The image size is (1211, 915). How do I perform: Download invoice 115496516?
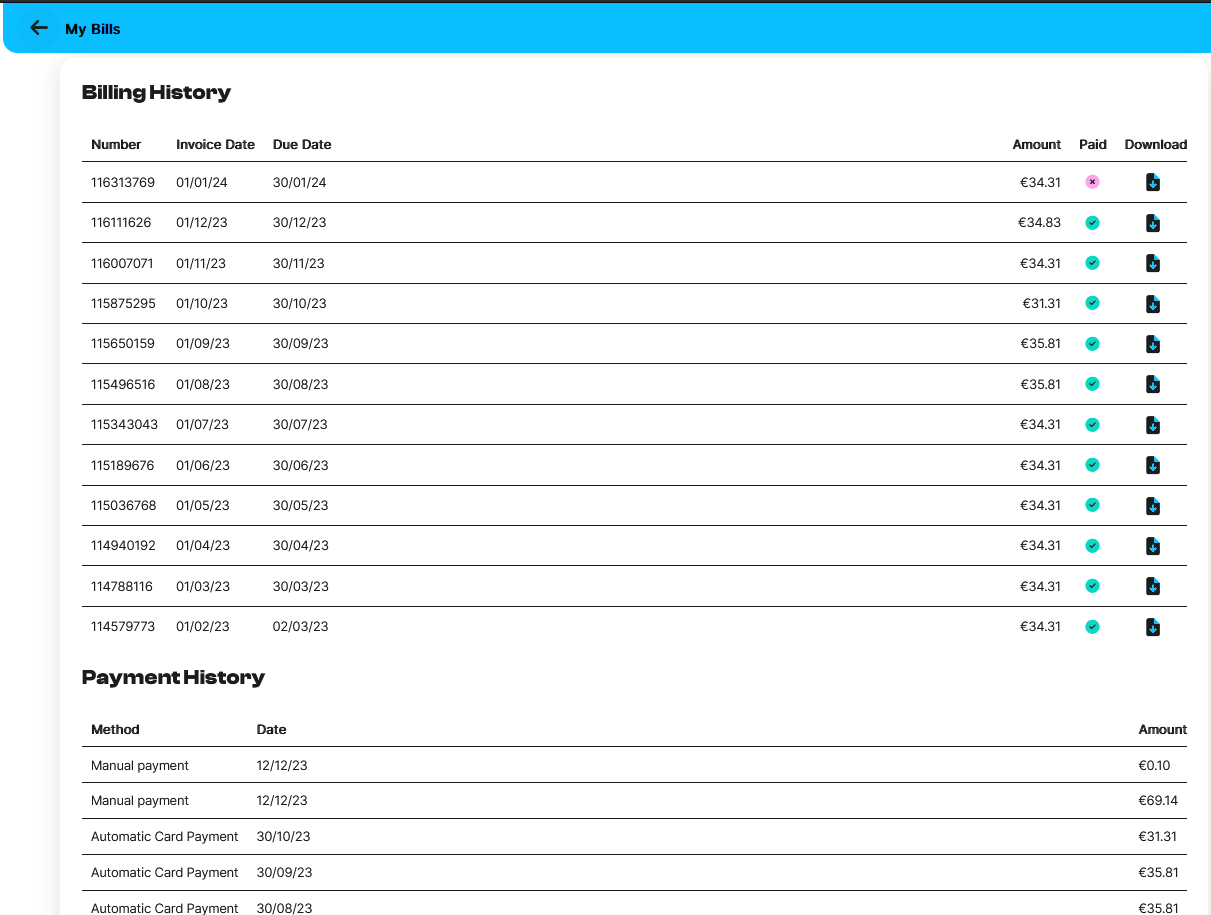click(x=1153, y=384)
